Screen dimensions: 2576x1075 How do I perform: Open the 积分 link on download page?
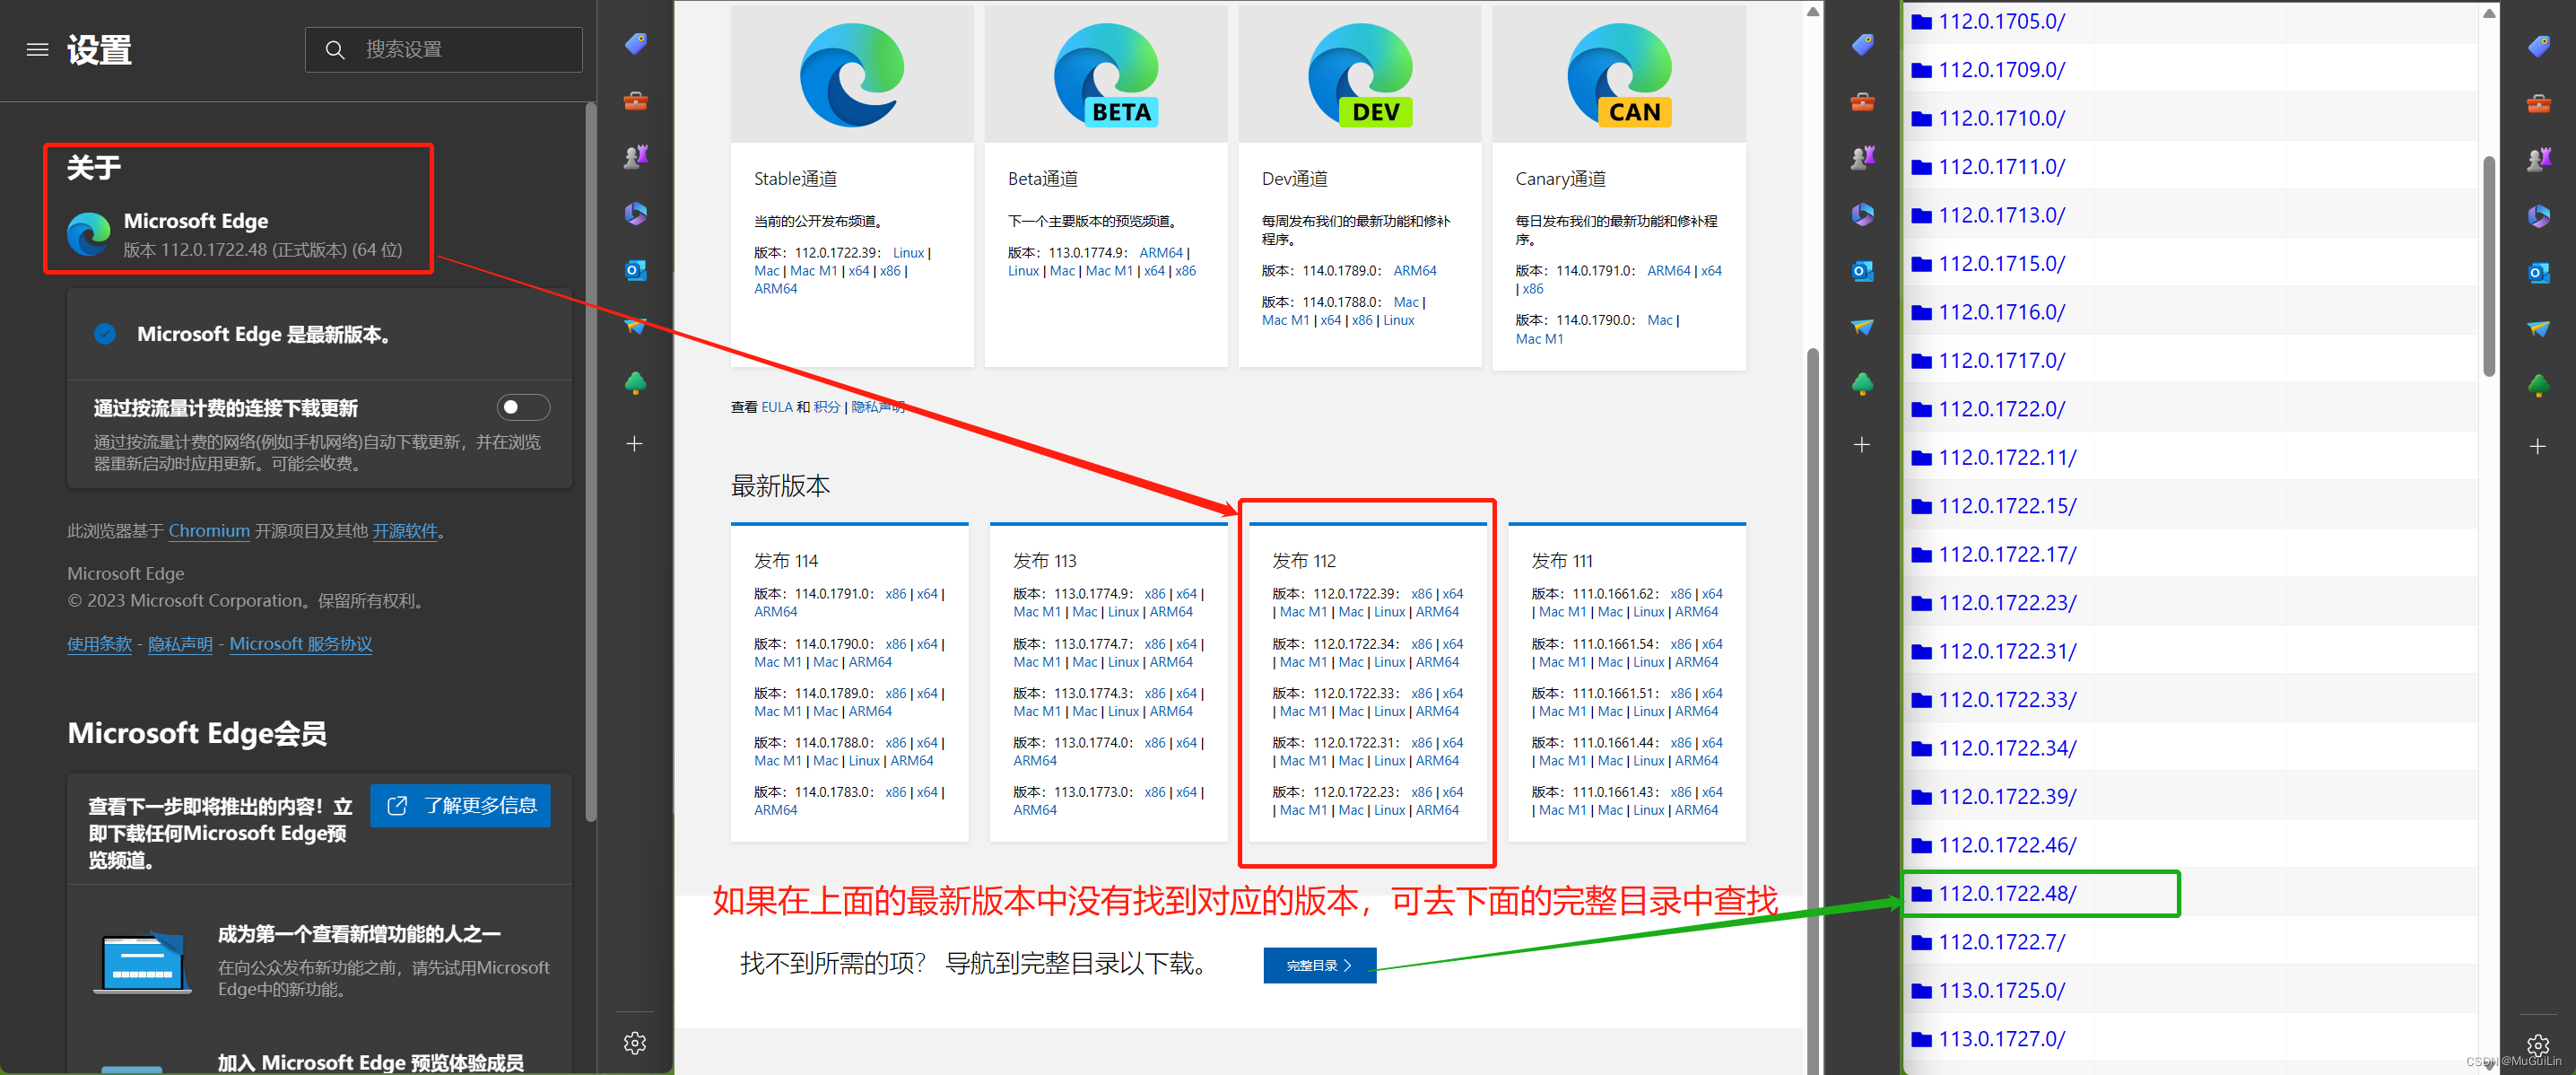826,407
